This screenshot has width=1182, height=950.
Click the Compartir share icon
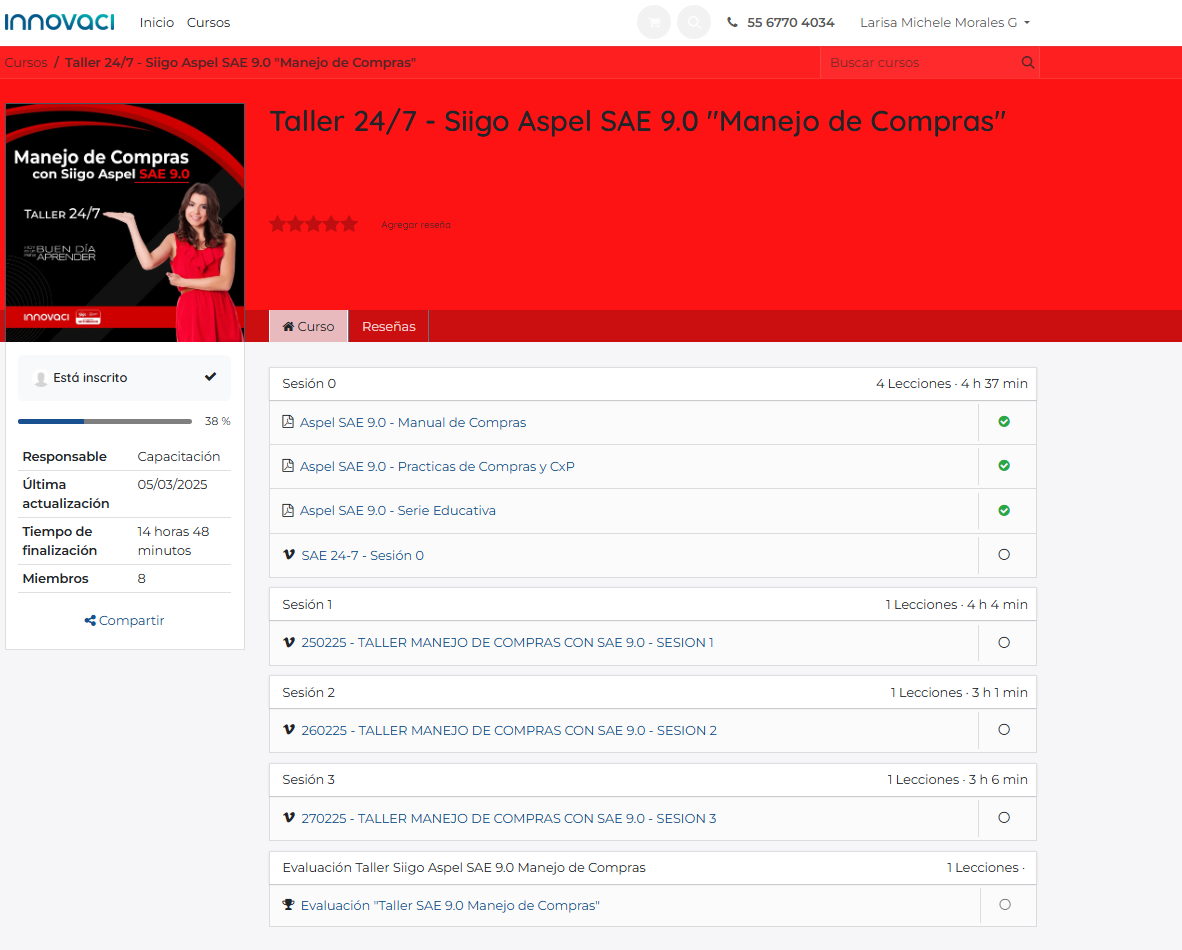pyautogui.click(x=90, y=621)
